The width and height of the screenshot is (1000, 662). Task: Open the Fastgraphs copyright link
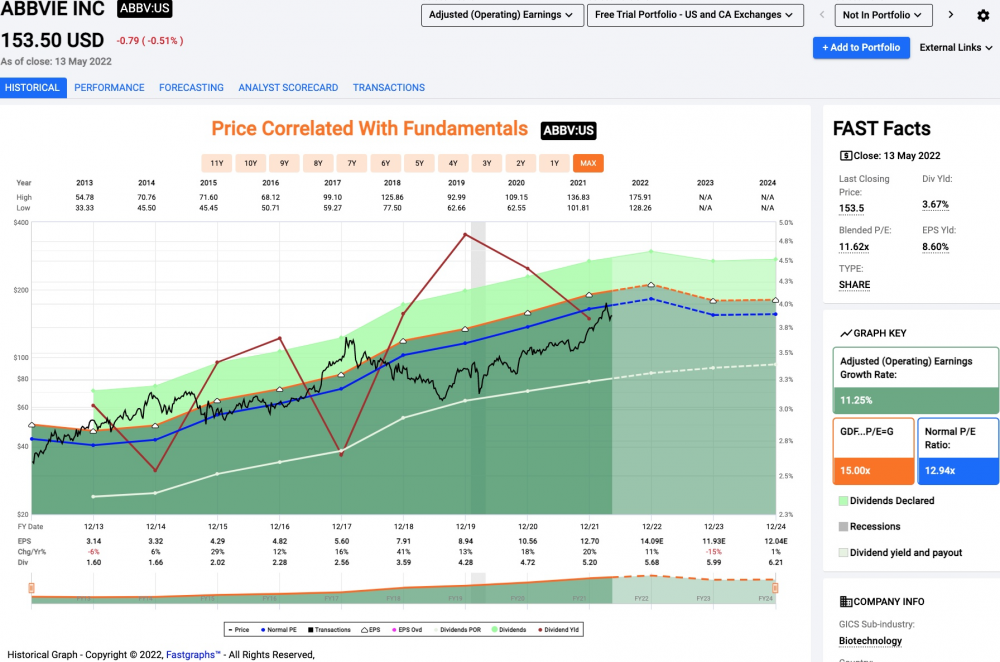tap(193, 654)
